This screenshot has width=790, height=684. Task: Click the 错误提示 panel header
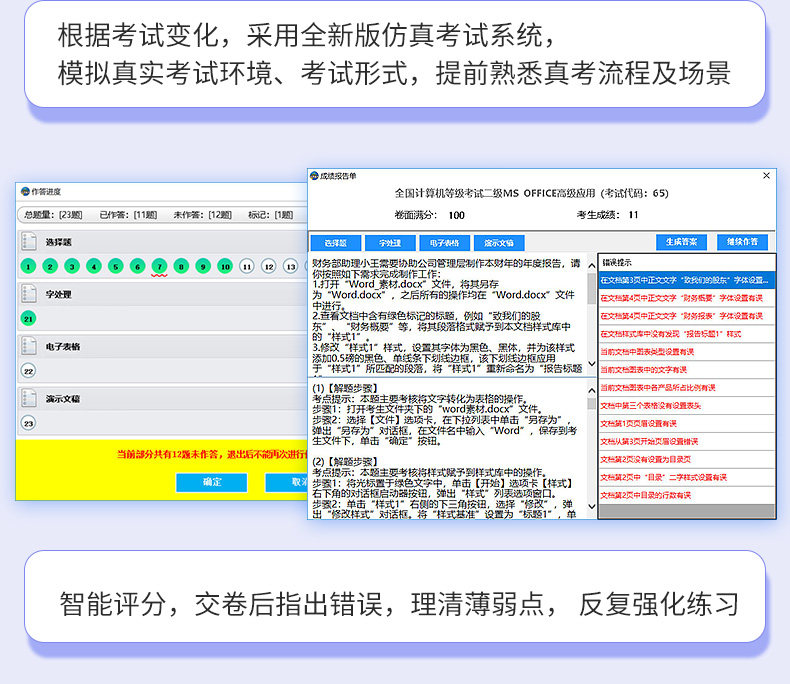pyautogui.click(x=686, y=262)
